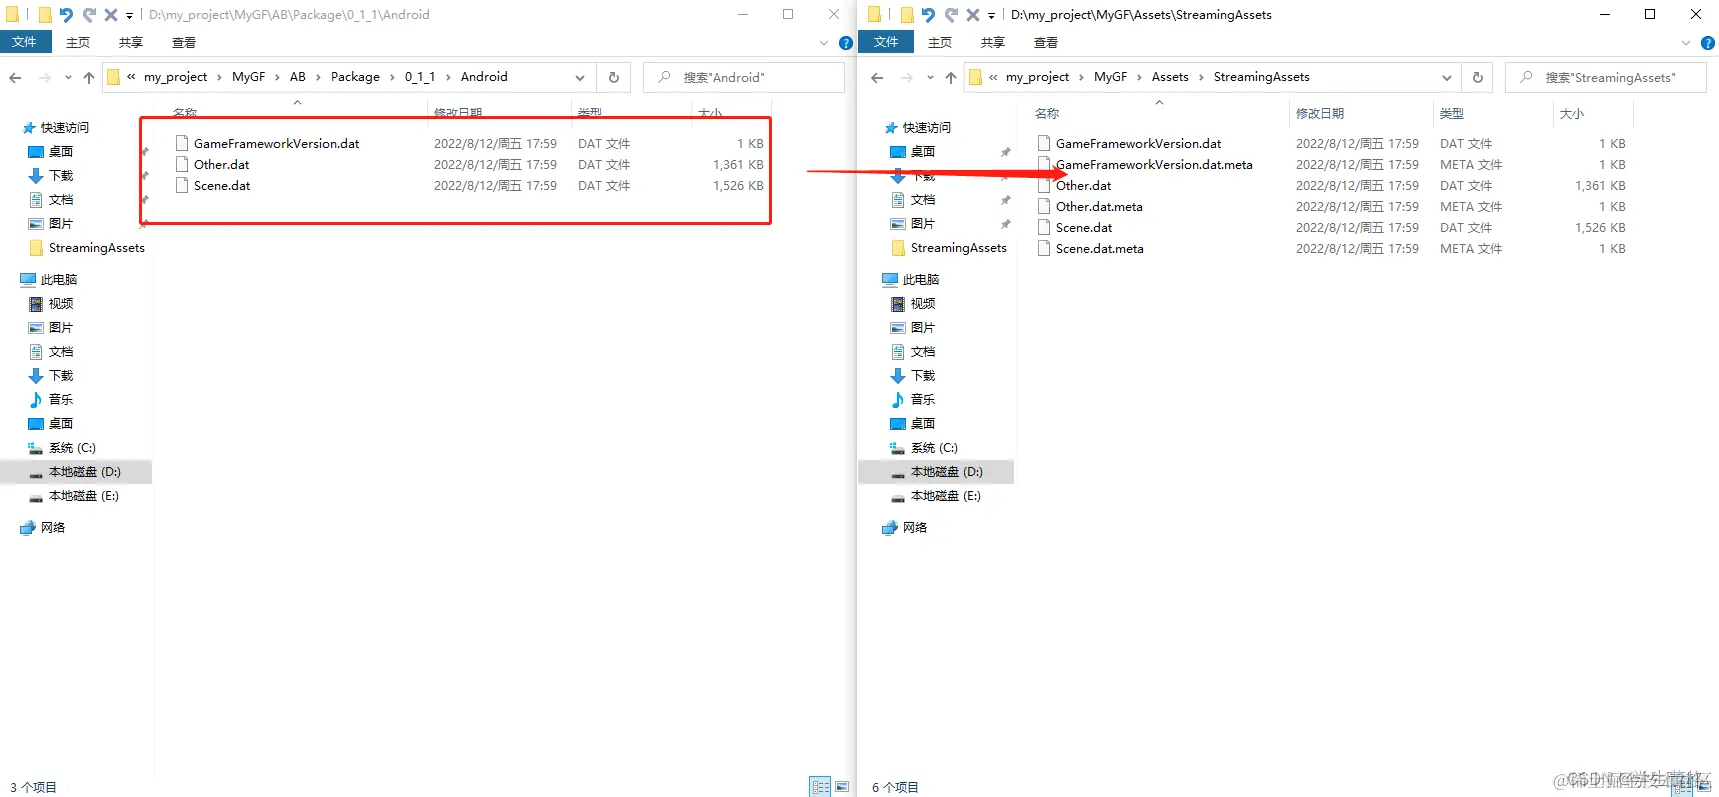
Task: Click 0_1_1 breadcrumb in left address bar
Action: click(420, 77)
